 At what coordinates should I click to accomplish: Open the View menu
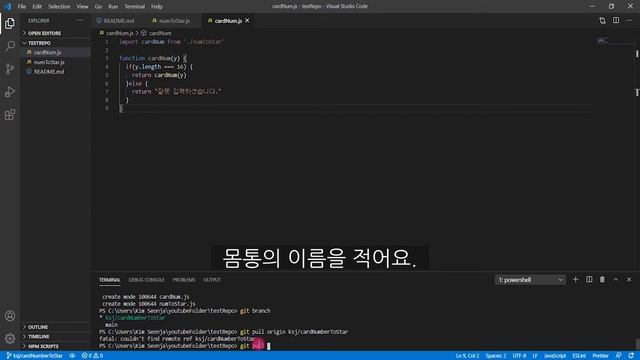click(82, 7)
